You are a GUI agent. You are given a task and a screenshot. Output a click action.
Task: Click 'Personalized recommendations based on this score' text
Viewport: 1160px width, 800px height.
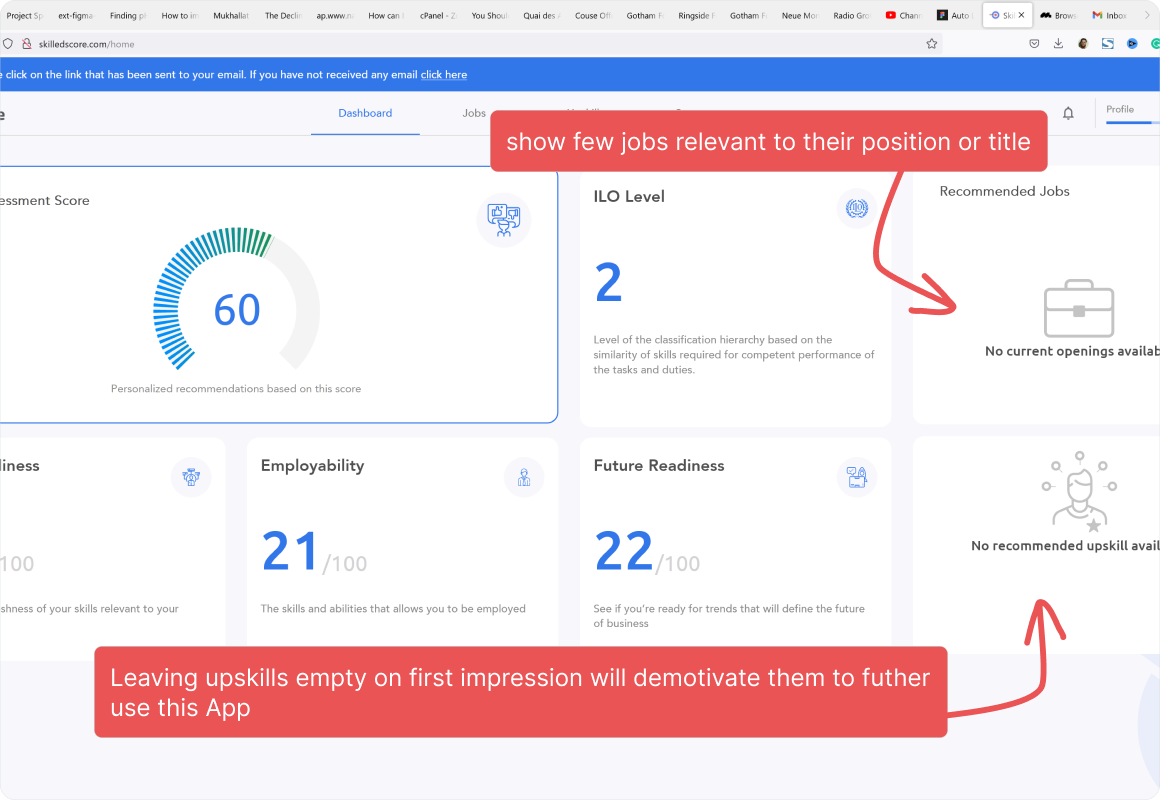236,389
